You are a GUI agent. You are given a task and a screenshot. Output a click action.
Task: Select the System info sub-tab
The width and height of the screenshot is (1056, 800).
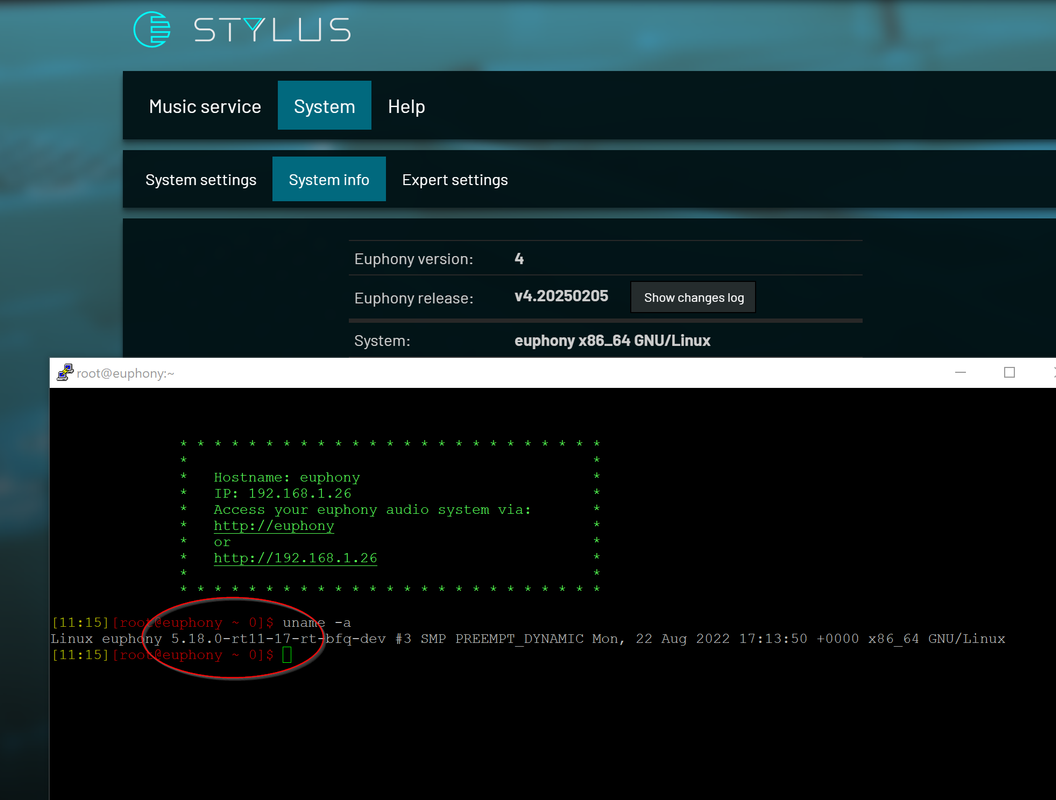point(329,179)
